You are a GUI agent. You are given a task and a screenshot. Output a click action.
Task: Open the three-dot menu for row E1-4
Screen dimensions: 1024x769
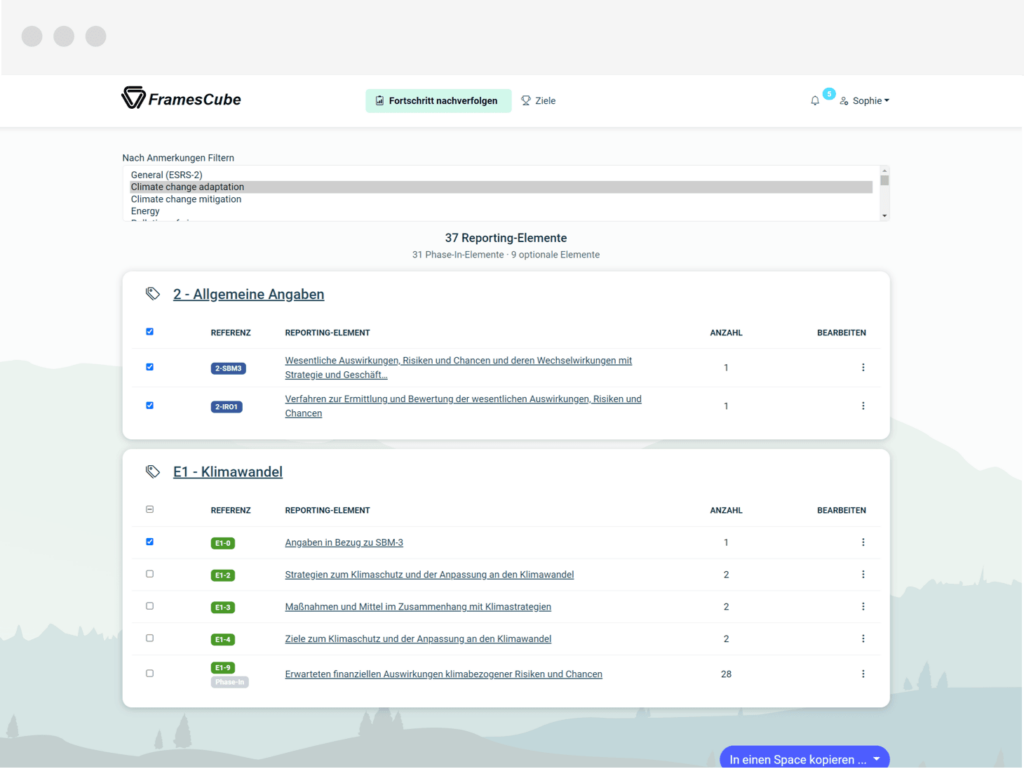(x=863, y=638)
